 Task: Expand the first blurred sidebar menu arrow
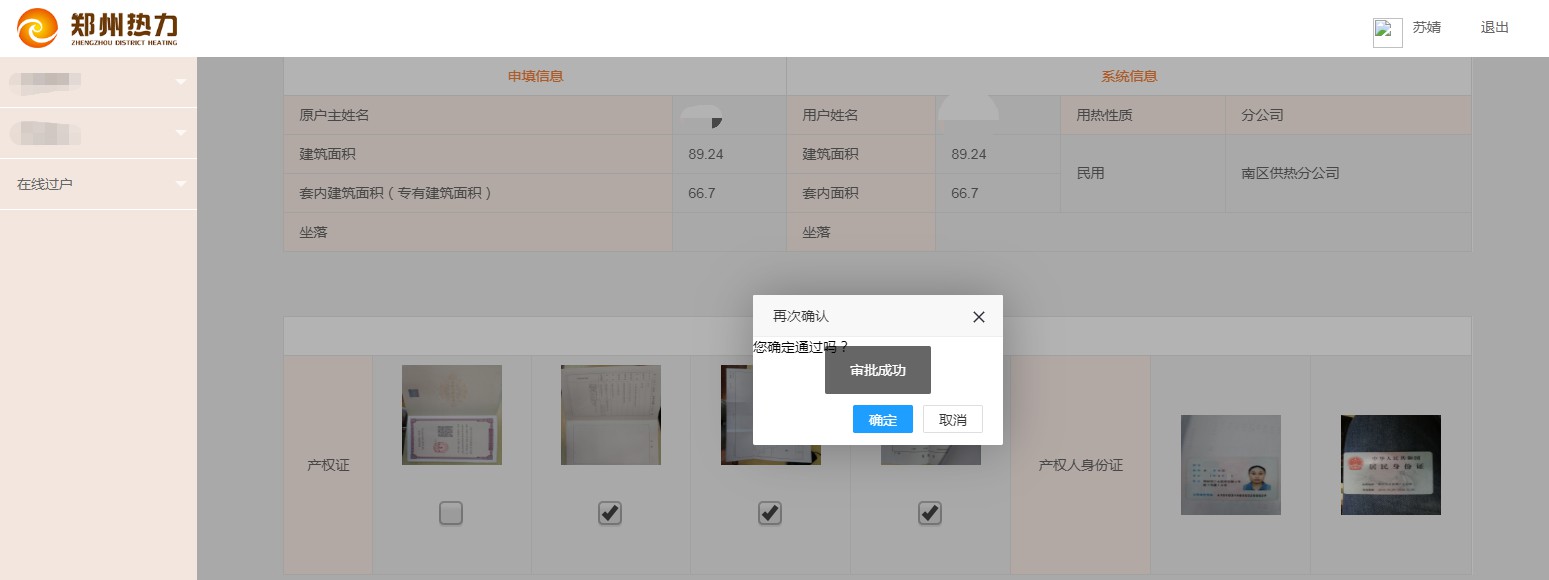coord(181,82)
